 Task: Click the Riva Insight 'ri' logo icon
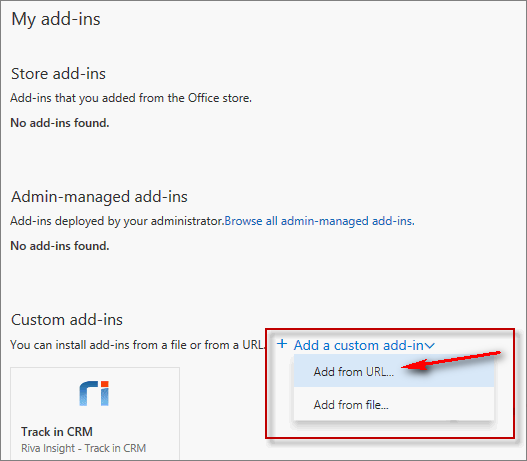94,393
